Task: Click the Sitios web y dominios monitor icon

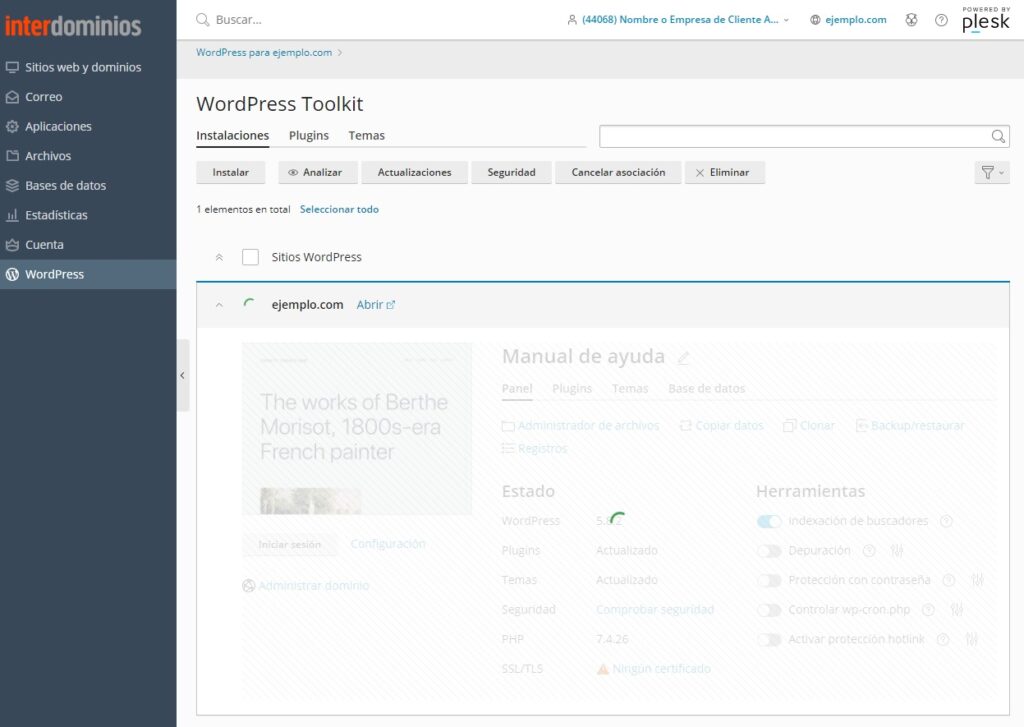Action: (12, 67)
